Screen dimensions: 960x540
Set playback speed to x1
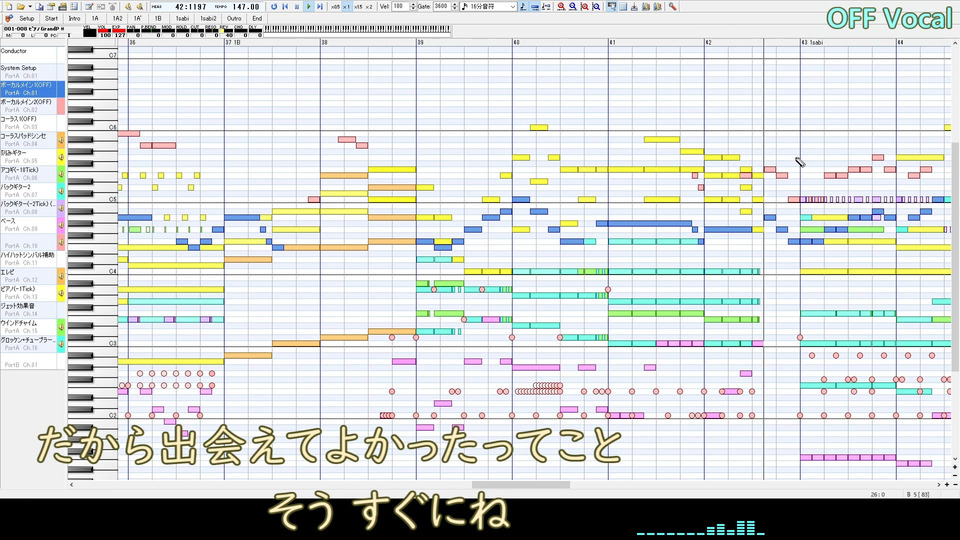coord(347,7)
